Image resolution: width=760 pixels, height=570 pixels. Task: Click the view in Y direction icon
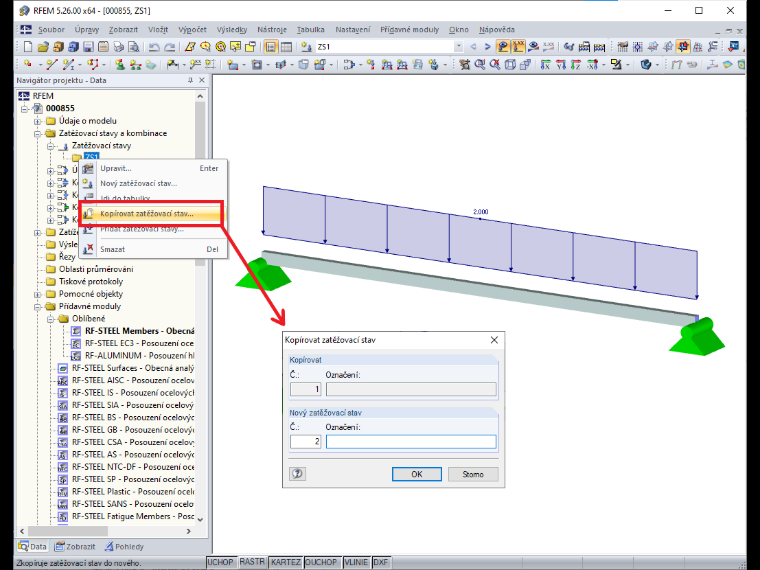pyautogui.click(x=561, y=64)
